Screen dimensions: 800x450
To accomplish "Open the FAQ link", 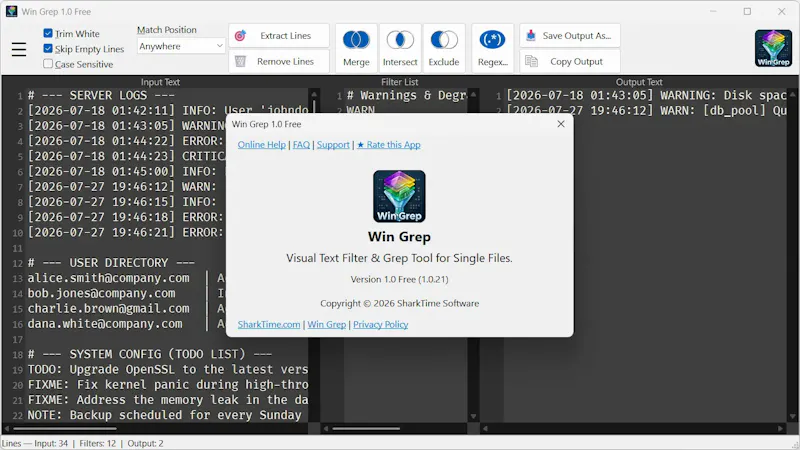I will [301, 145].
